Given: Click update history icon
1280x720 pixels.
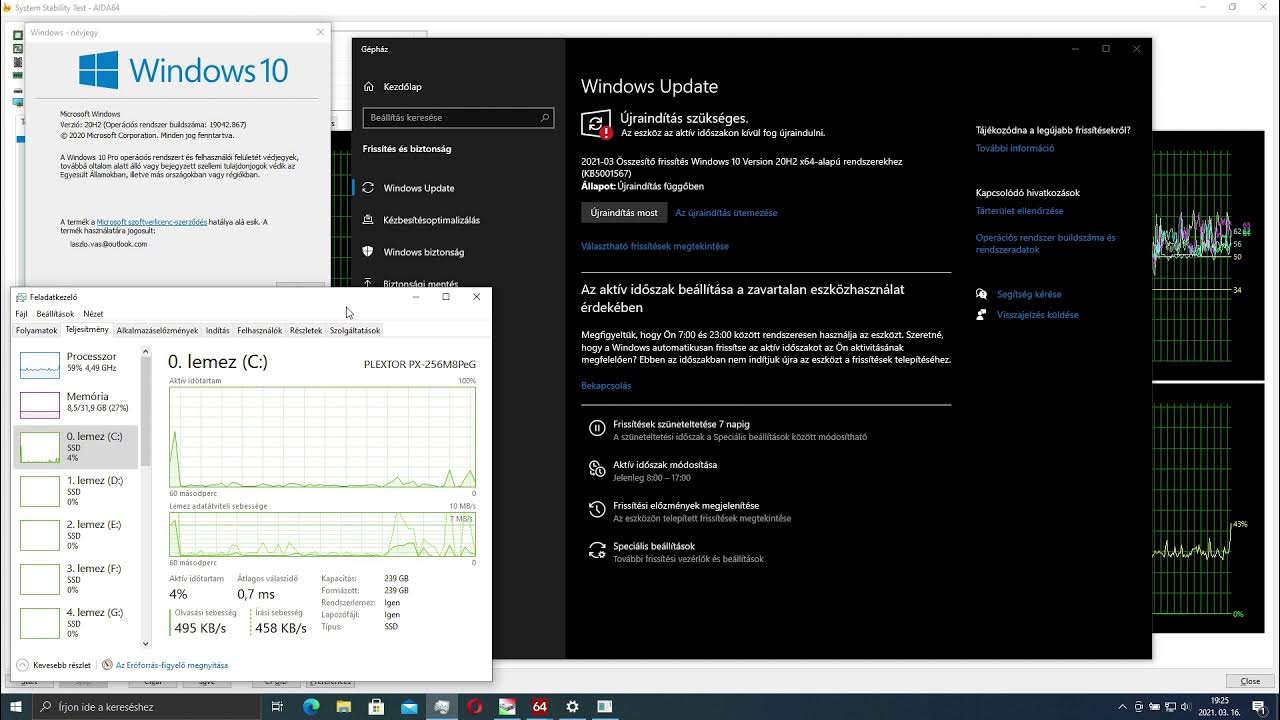Looking at the screenshot, I should click(597, 510).
